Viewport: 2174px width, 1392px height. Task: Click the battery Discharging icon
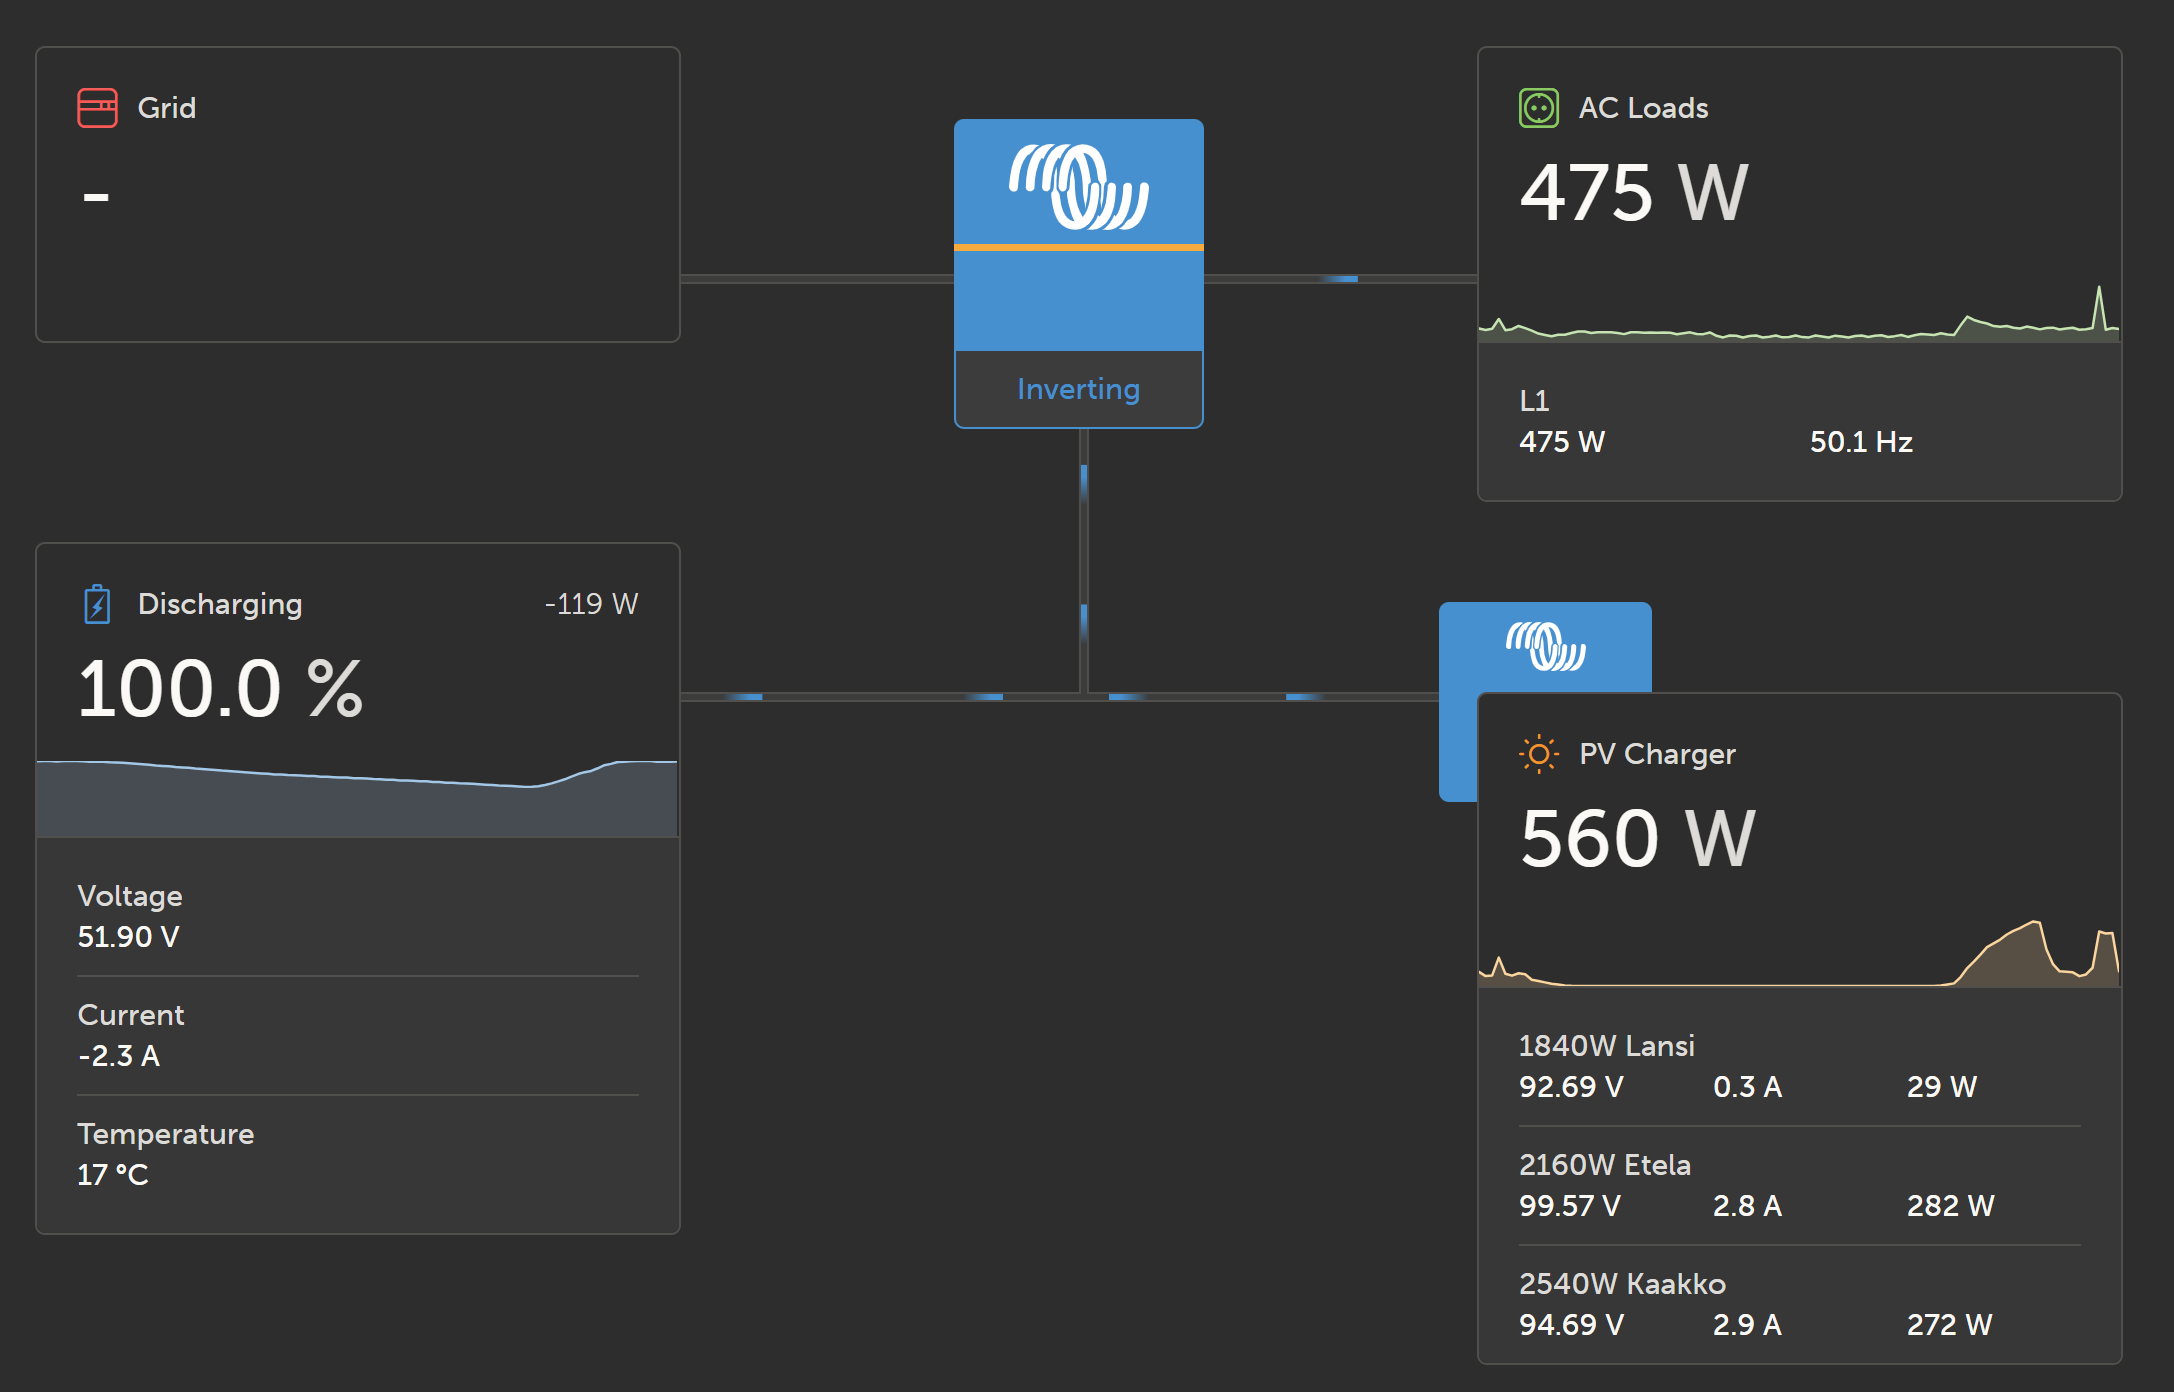click(97, 604)
